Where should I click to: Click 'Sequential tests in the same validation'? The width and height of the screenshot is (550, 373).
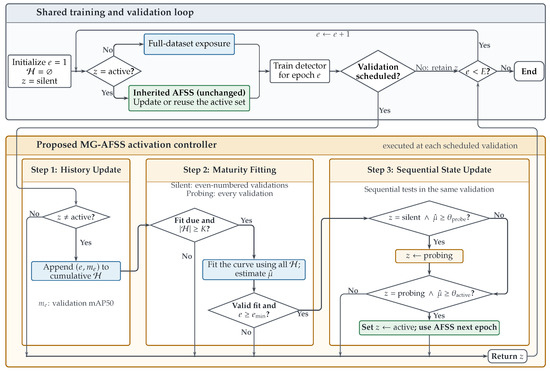click(x=429, y=189)
